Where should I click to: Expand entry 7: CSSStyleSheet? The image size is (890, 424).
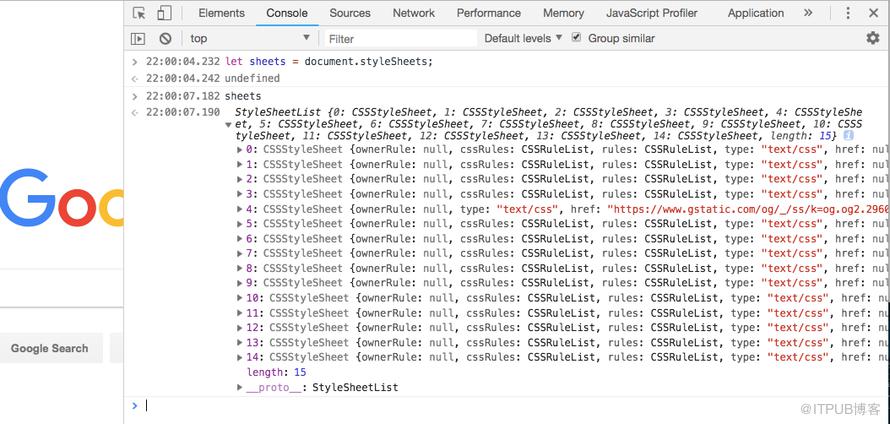[x=240, y=253]
